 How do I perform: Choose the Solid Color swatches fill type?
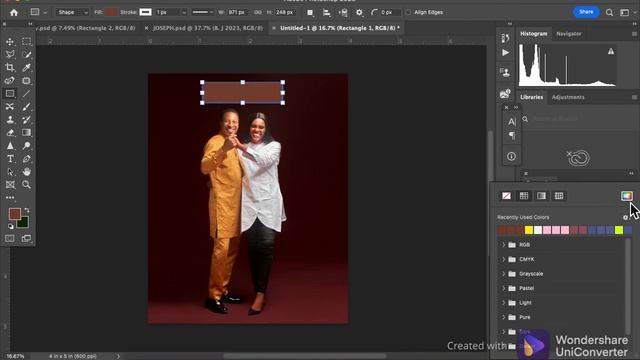524,196
